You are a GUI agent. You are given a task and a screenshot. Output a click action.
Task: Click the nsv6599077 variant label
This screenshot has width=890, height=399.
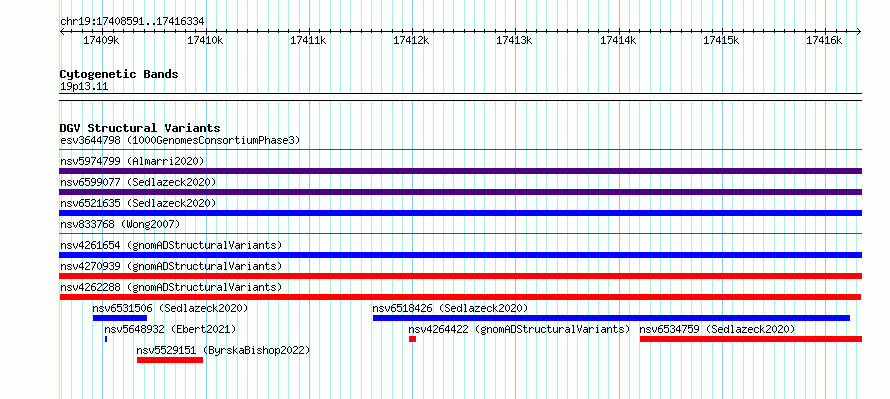(x=138, y=182)
